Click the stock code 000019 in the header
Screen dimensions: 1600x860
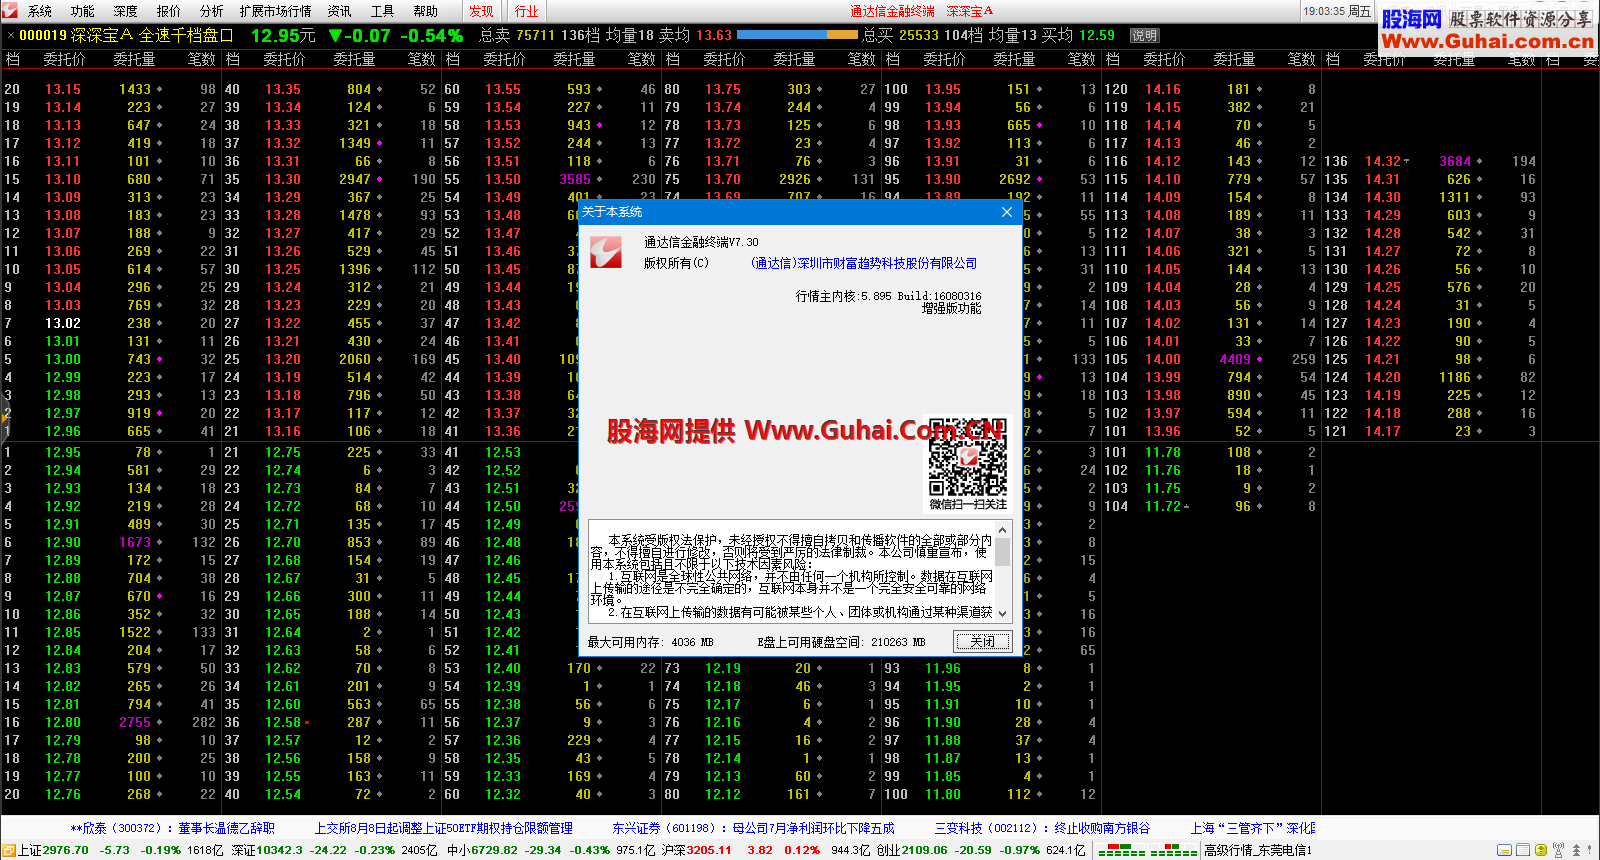coord(43,35)
